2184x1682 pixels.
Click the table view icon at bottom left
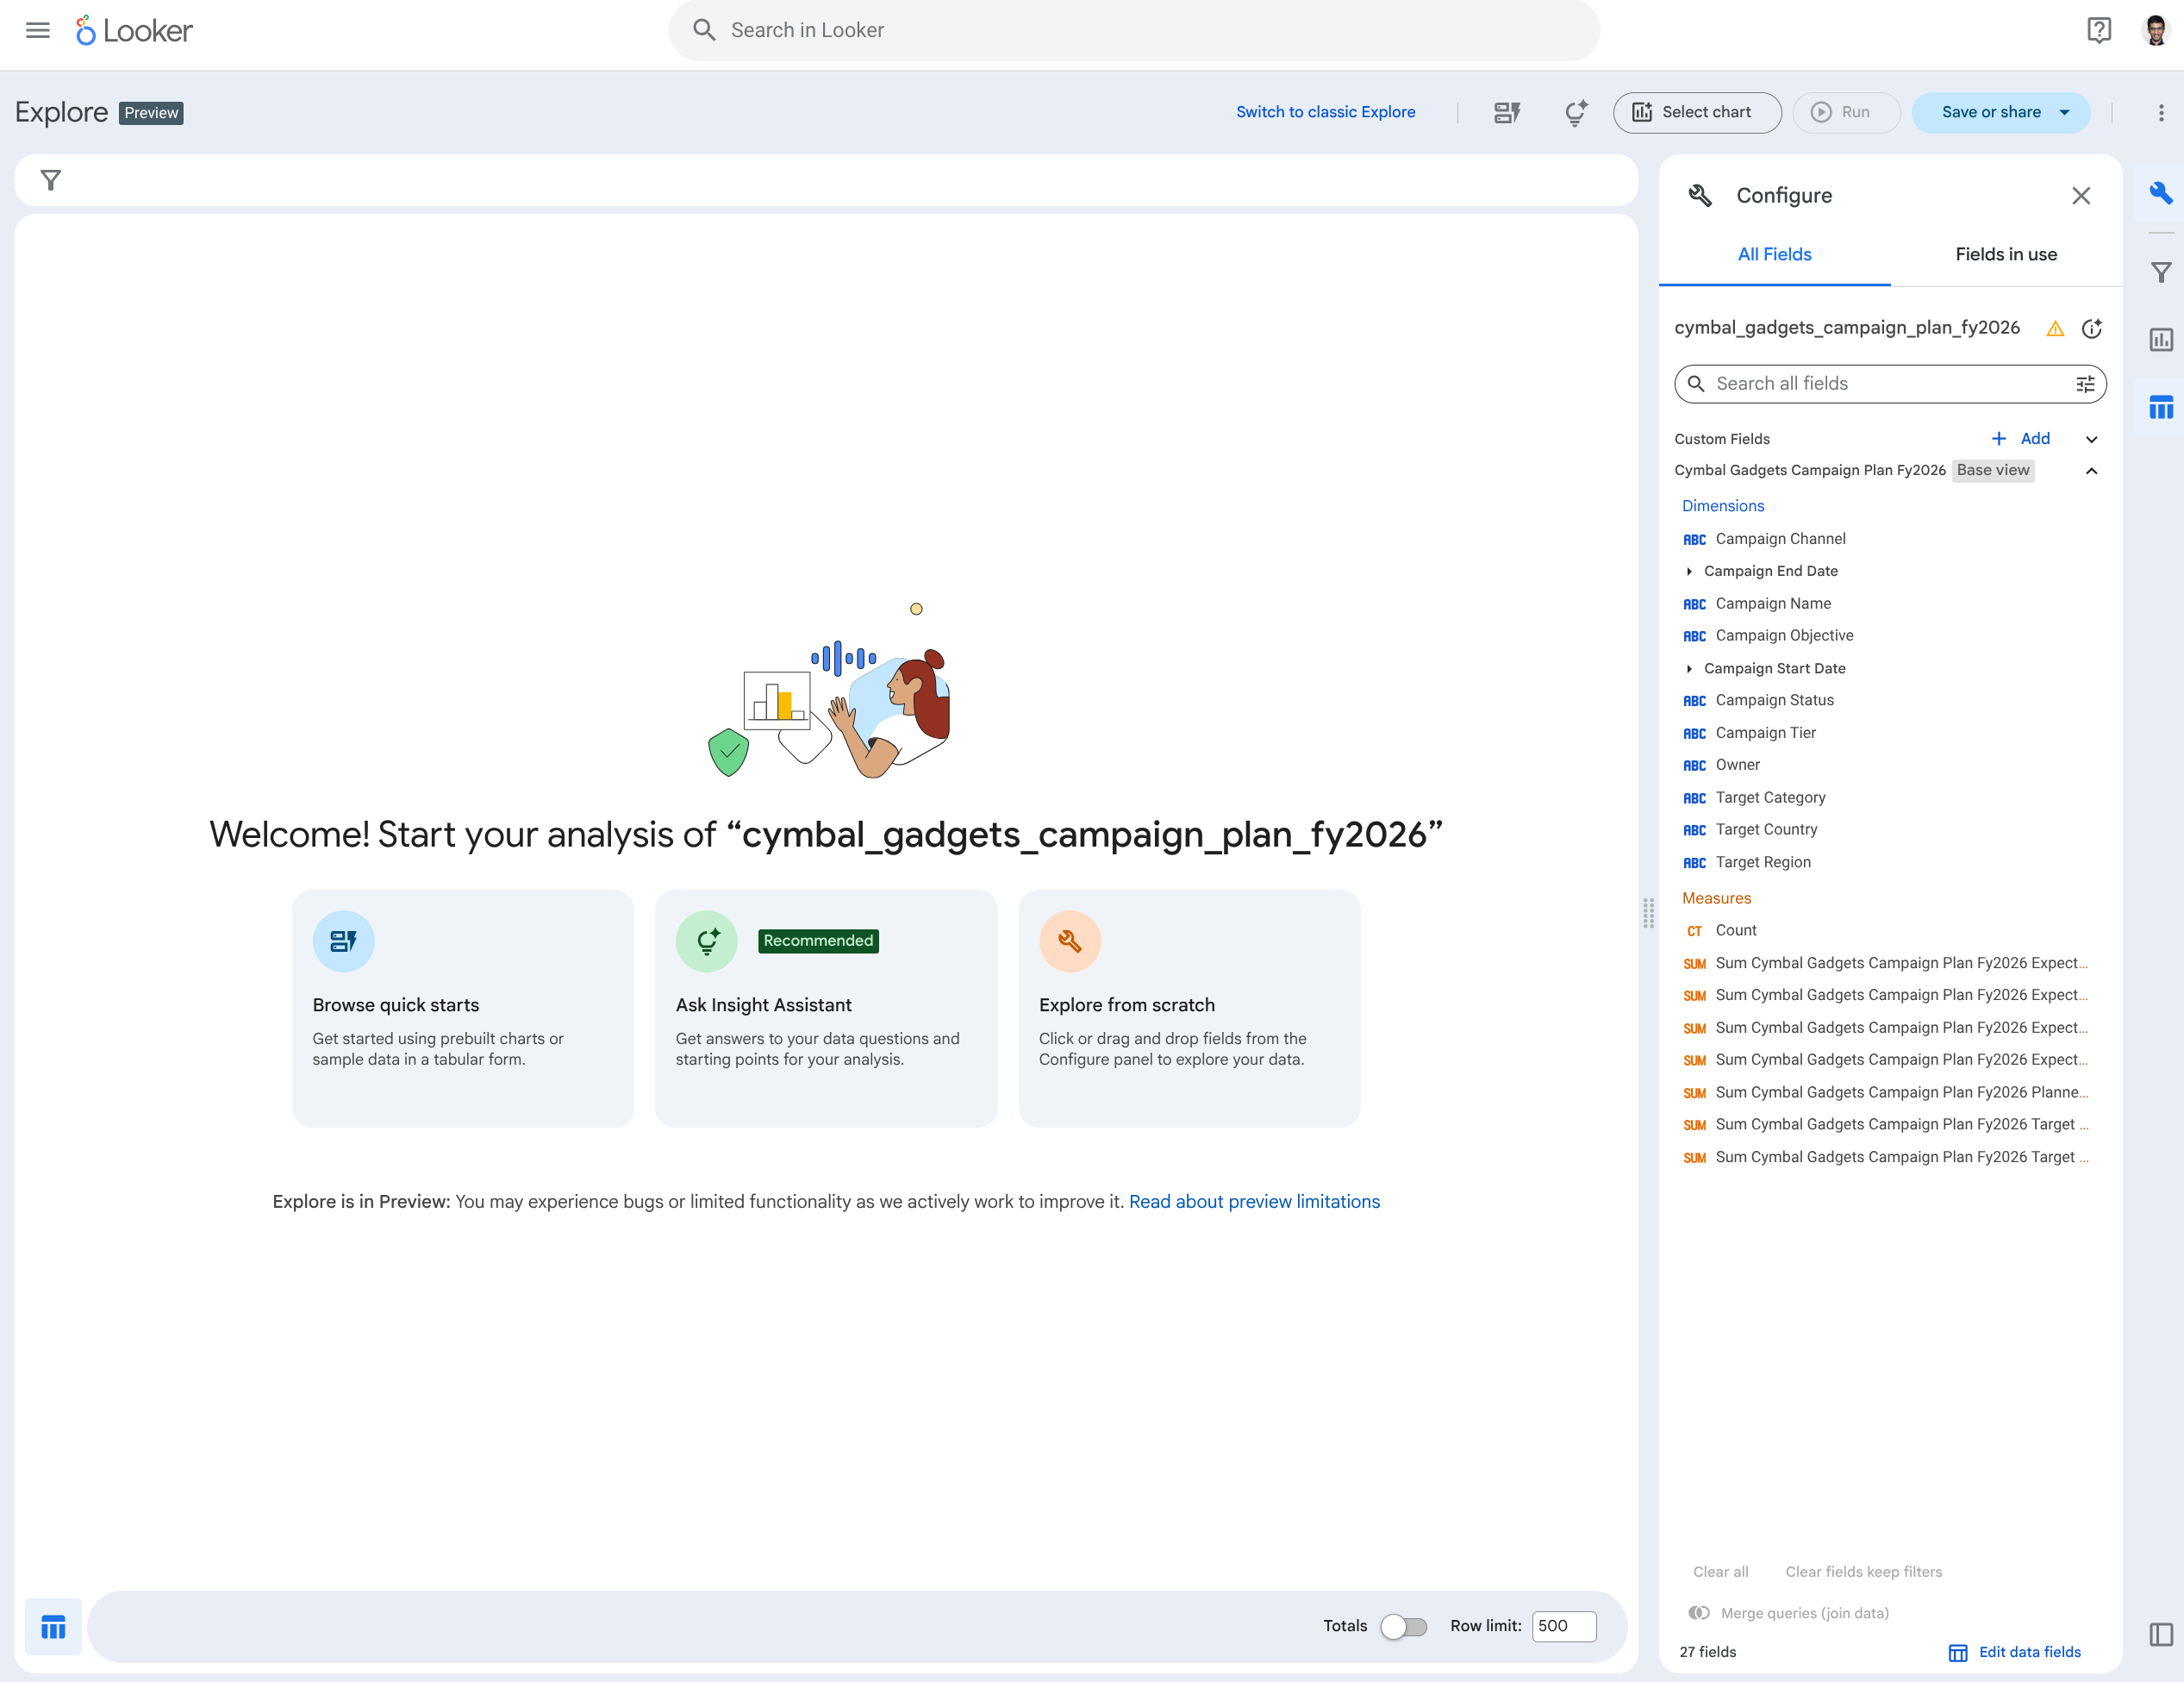click(x=52, y=1626)
